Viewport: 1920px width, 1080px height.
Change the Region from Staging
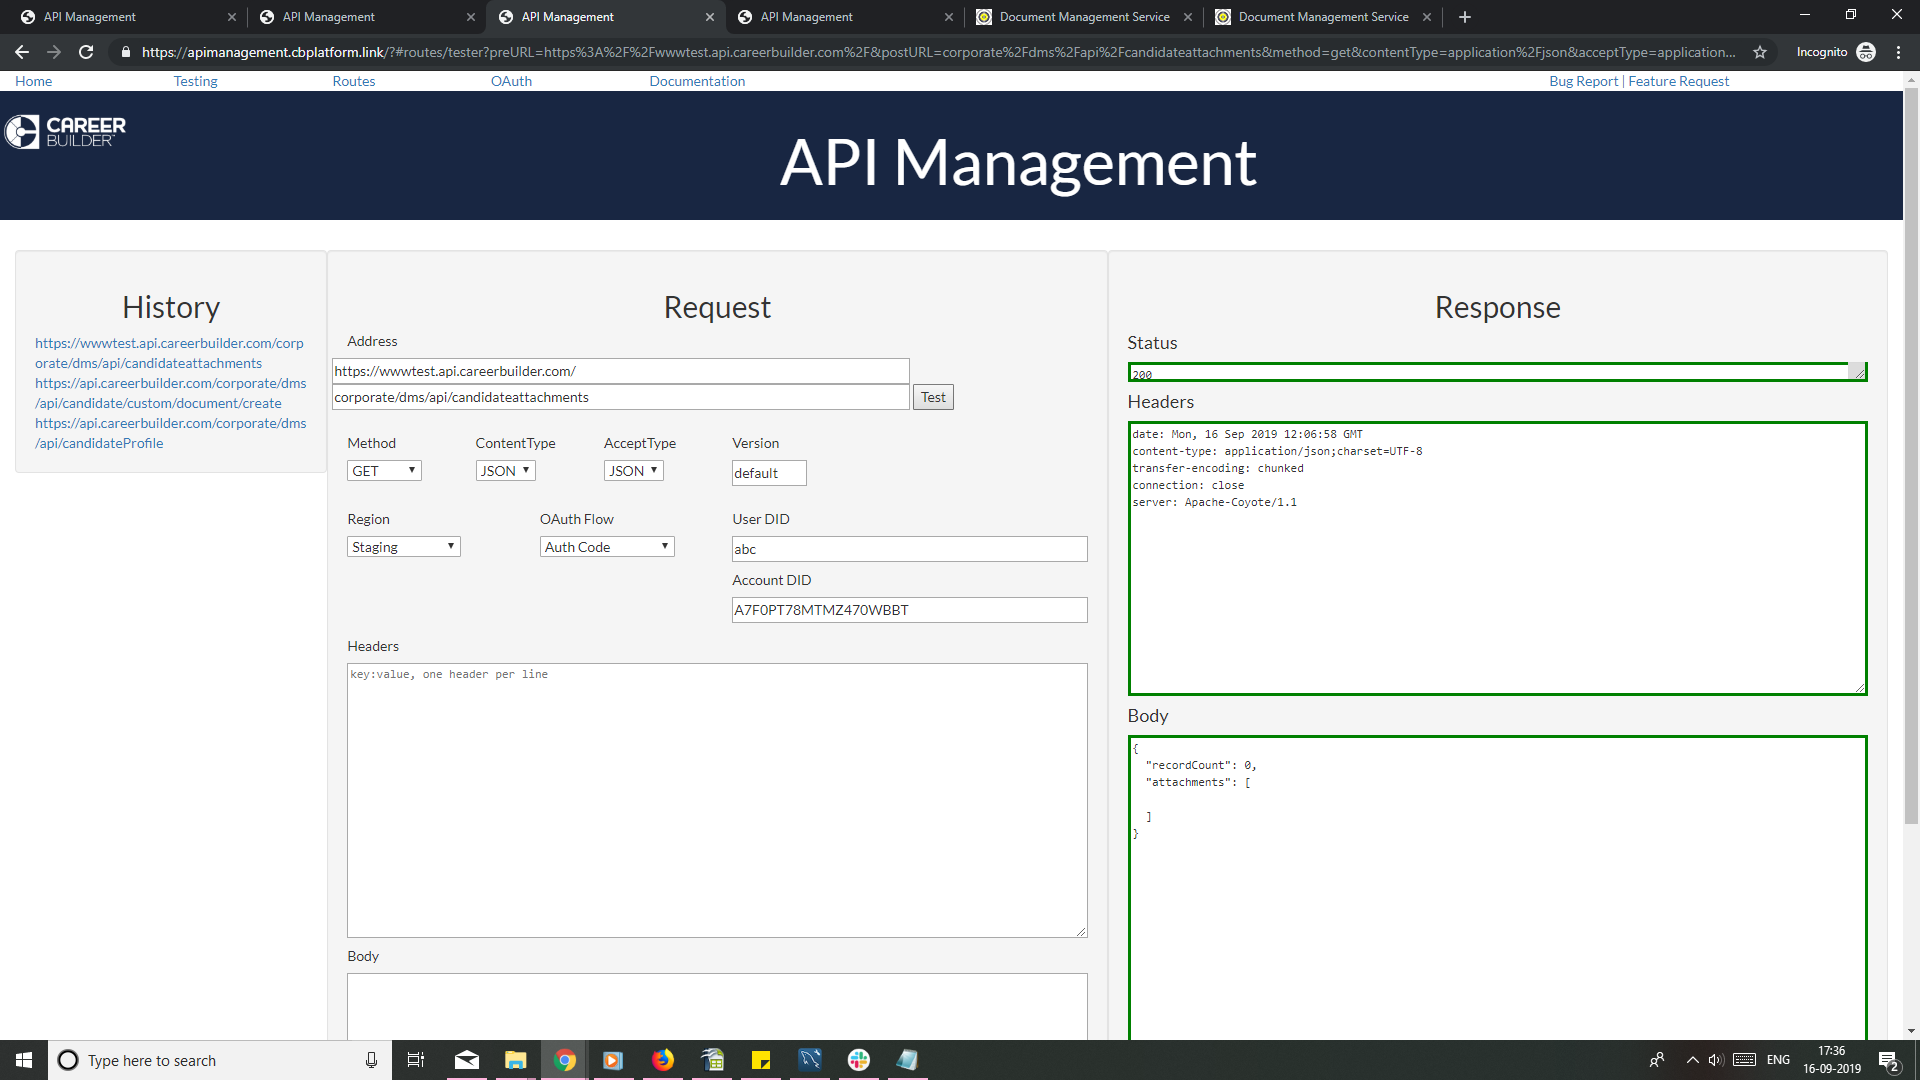point(403,546)
